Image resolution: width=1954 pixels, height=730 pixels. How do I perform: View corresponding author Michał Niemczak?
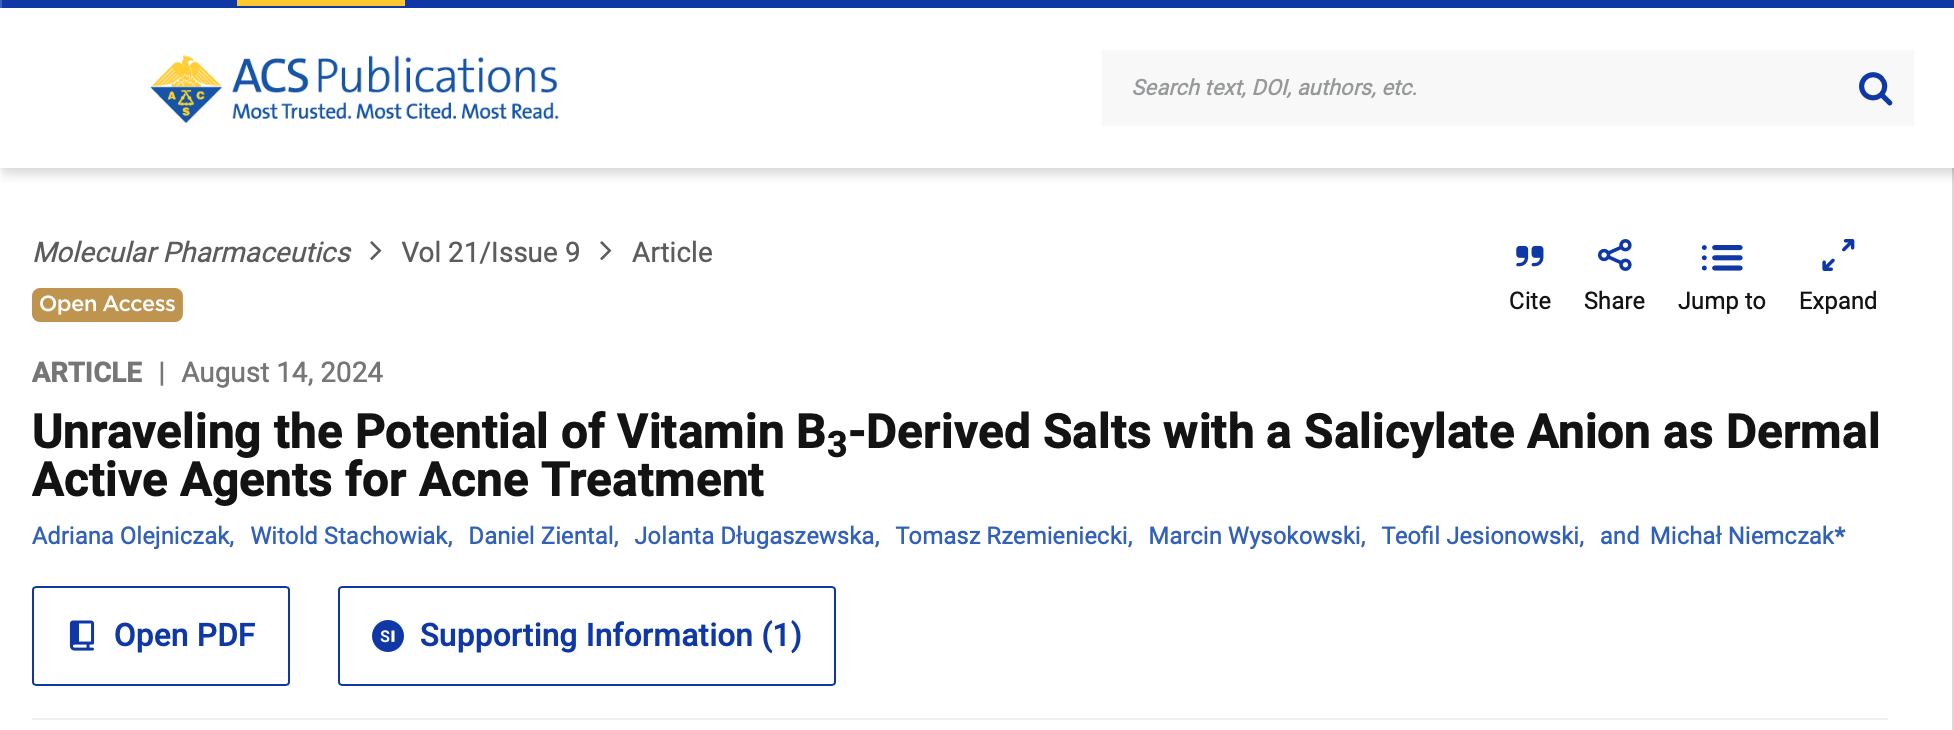coord(1747,536)
